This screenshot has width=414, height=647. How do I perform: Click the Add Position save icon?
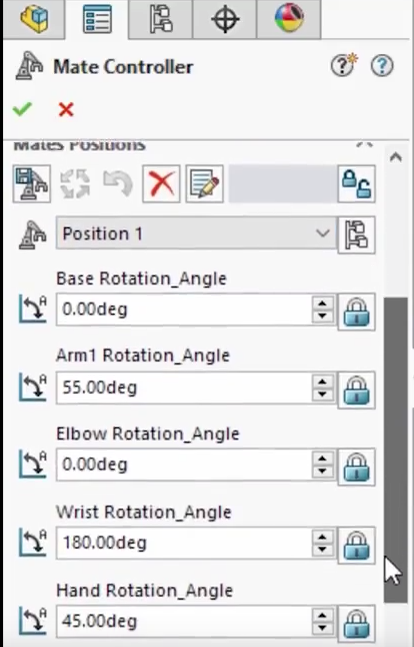coord(32,184)
